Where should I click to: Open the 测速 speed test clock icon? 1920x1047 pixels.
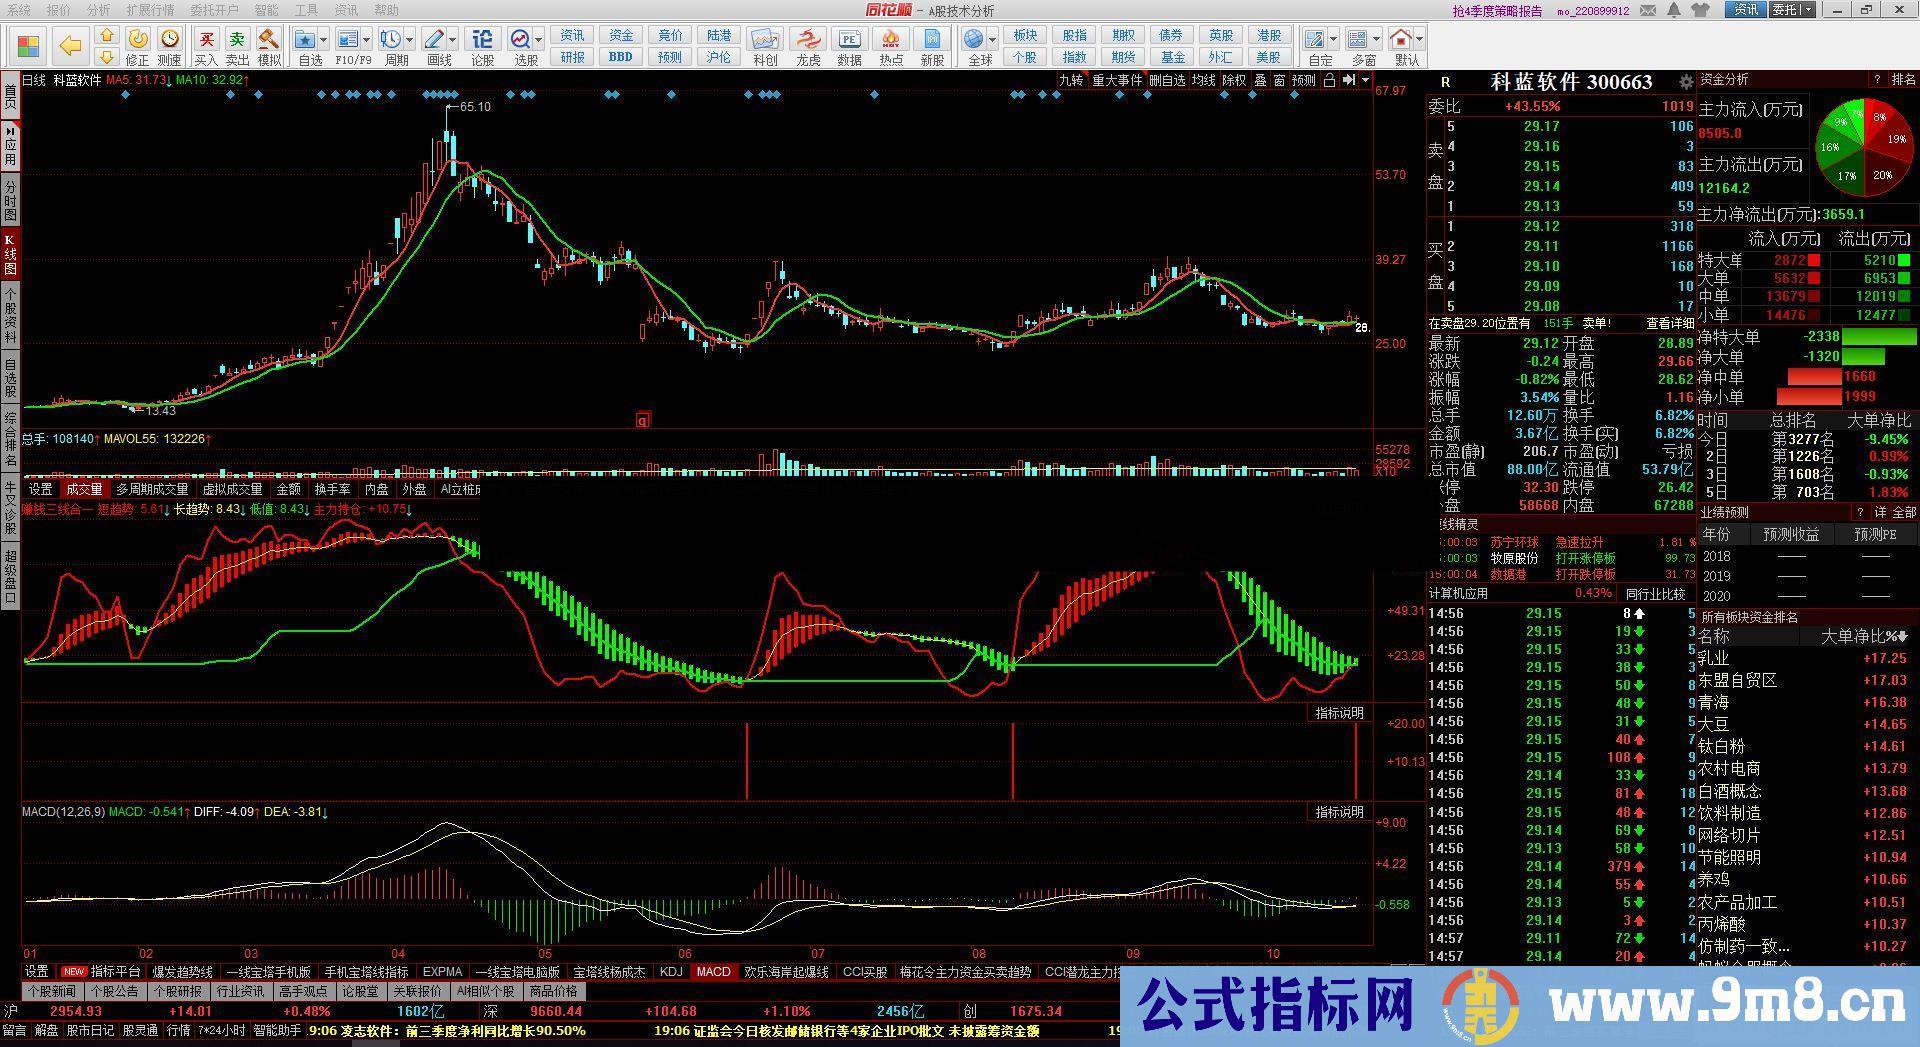tap(170, 40)
